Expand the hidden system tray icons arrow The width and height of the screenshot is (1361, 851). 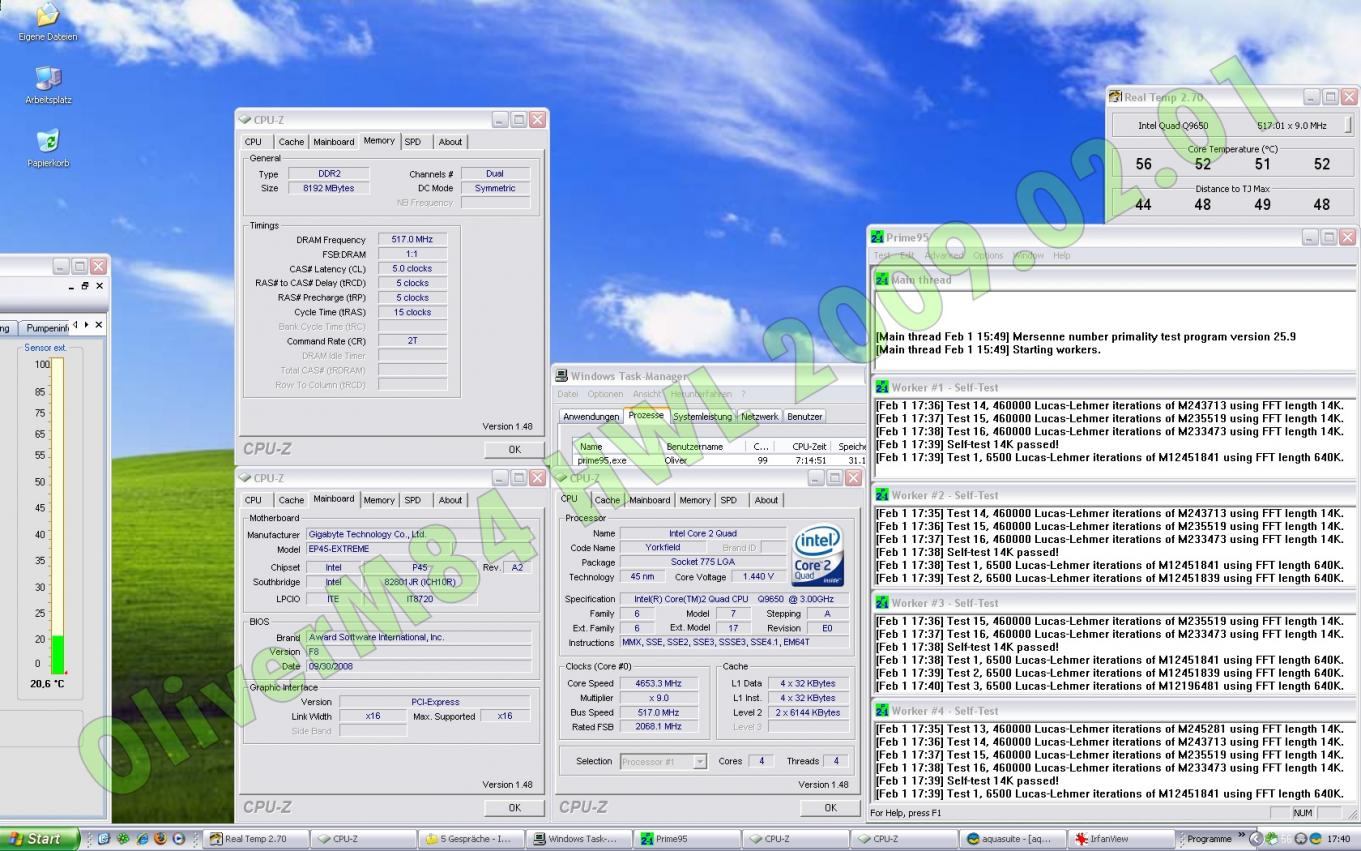(x=1256, y=839)
